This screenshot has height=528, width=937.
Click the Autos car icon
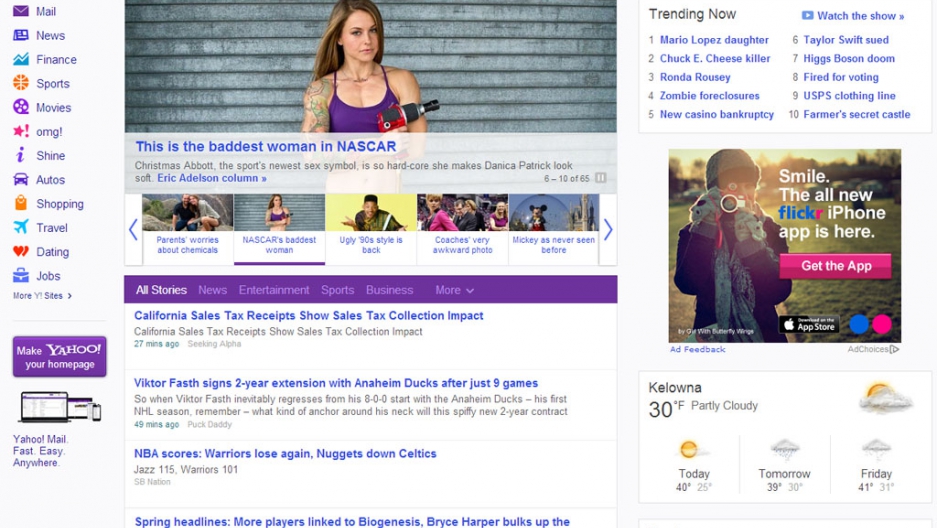click(x=20, y=179)
